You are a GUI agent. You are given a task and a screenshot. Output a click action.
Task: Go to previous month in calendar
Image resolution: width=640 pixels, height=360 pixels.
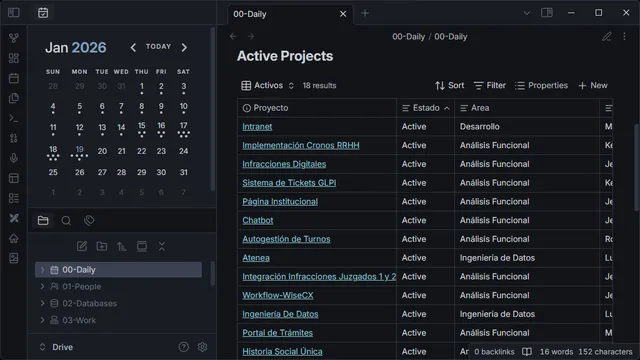pyautogui.click(x=133, y=47)
